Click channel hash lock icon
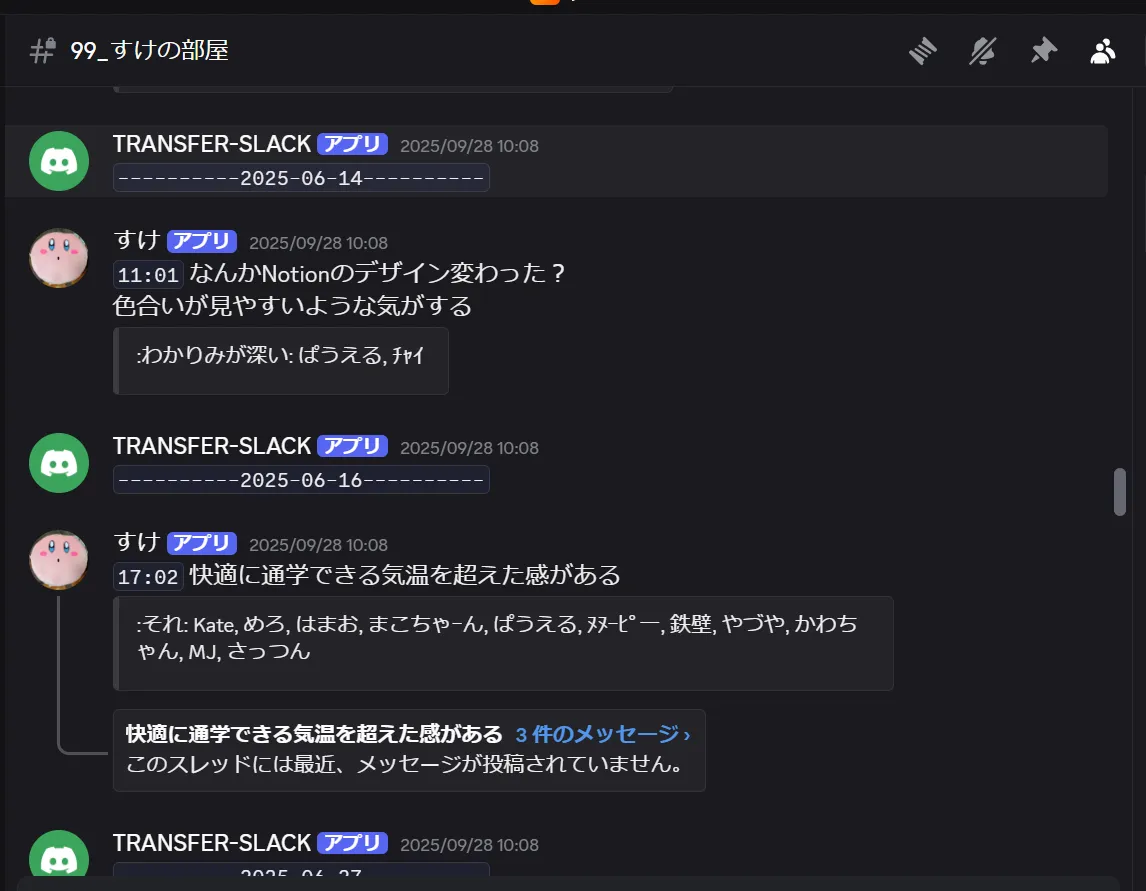This screenshot has height=891, width=1146. coord(42,50)
